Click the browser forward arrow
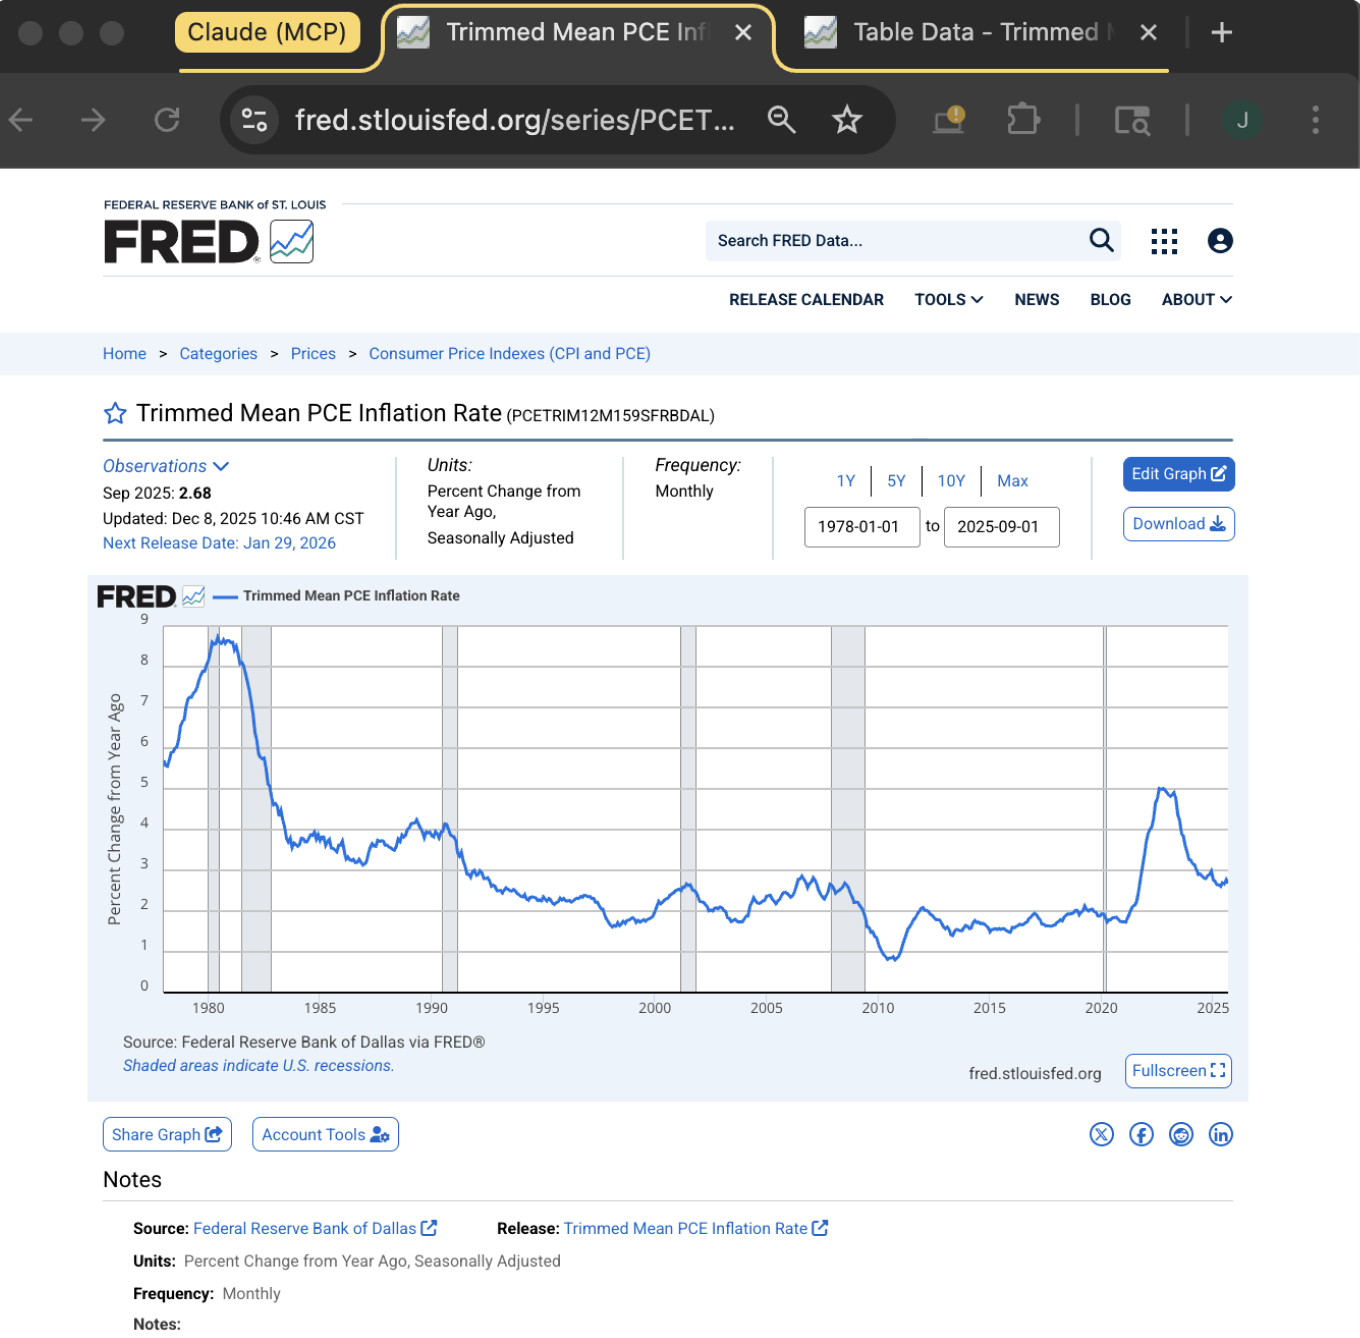This screenshot has height=1338, width=1360. (93, 120)
